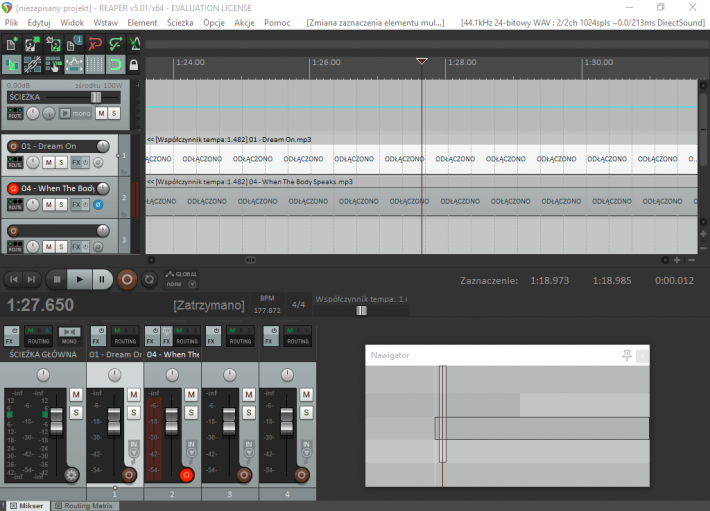The image size is (710, 511).
Task: Toggle the metronome icon
Action: [x=134, y=44]
